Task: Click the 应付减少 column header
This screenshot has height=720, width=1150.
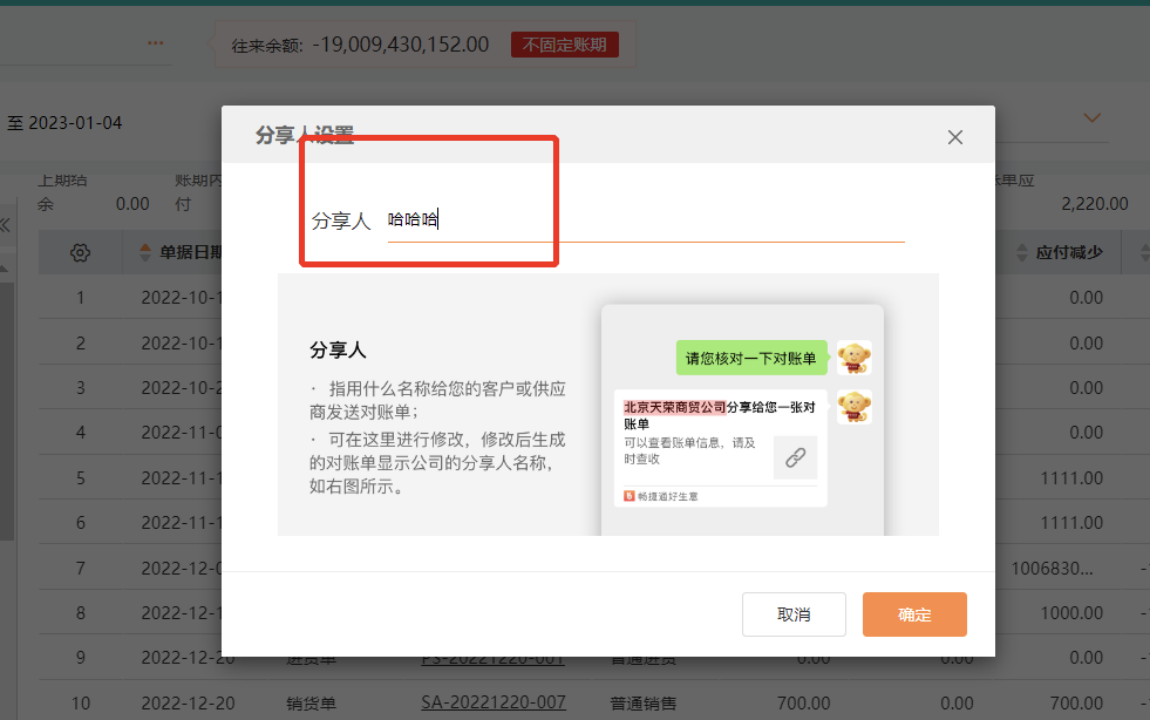Action: [1069, 253]
